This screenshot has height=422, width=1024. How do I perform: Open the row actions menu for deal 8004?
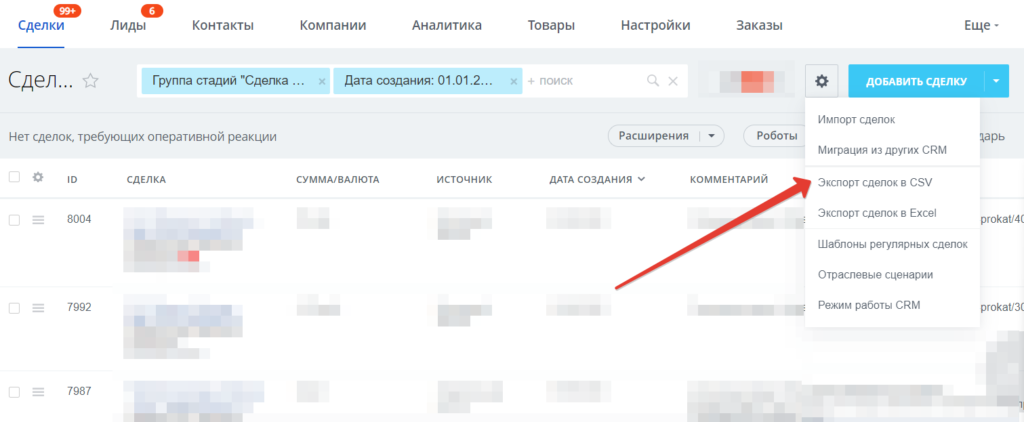pos(39,220)
